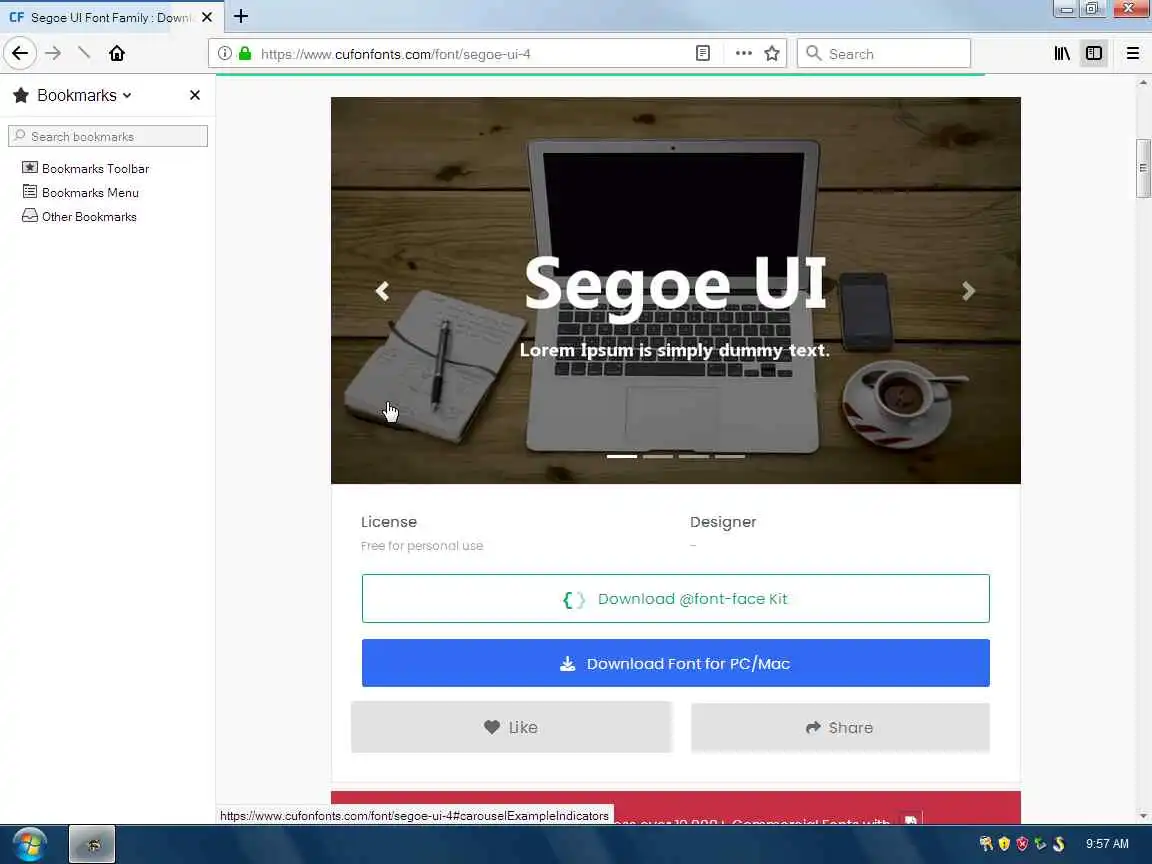The width and height of the screenshot is (1152, 864).
Task: Expand Bookmarks Toolbar folder
Action: coord(86,168)
